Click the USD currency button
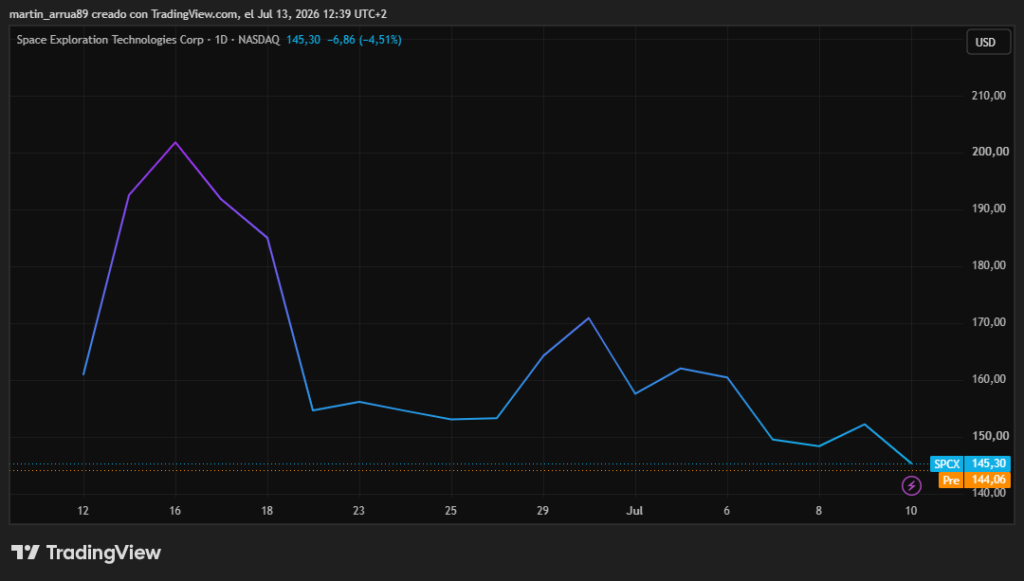The width and height of the screenshot is (1024, 581). pos(988,42)
